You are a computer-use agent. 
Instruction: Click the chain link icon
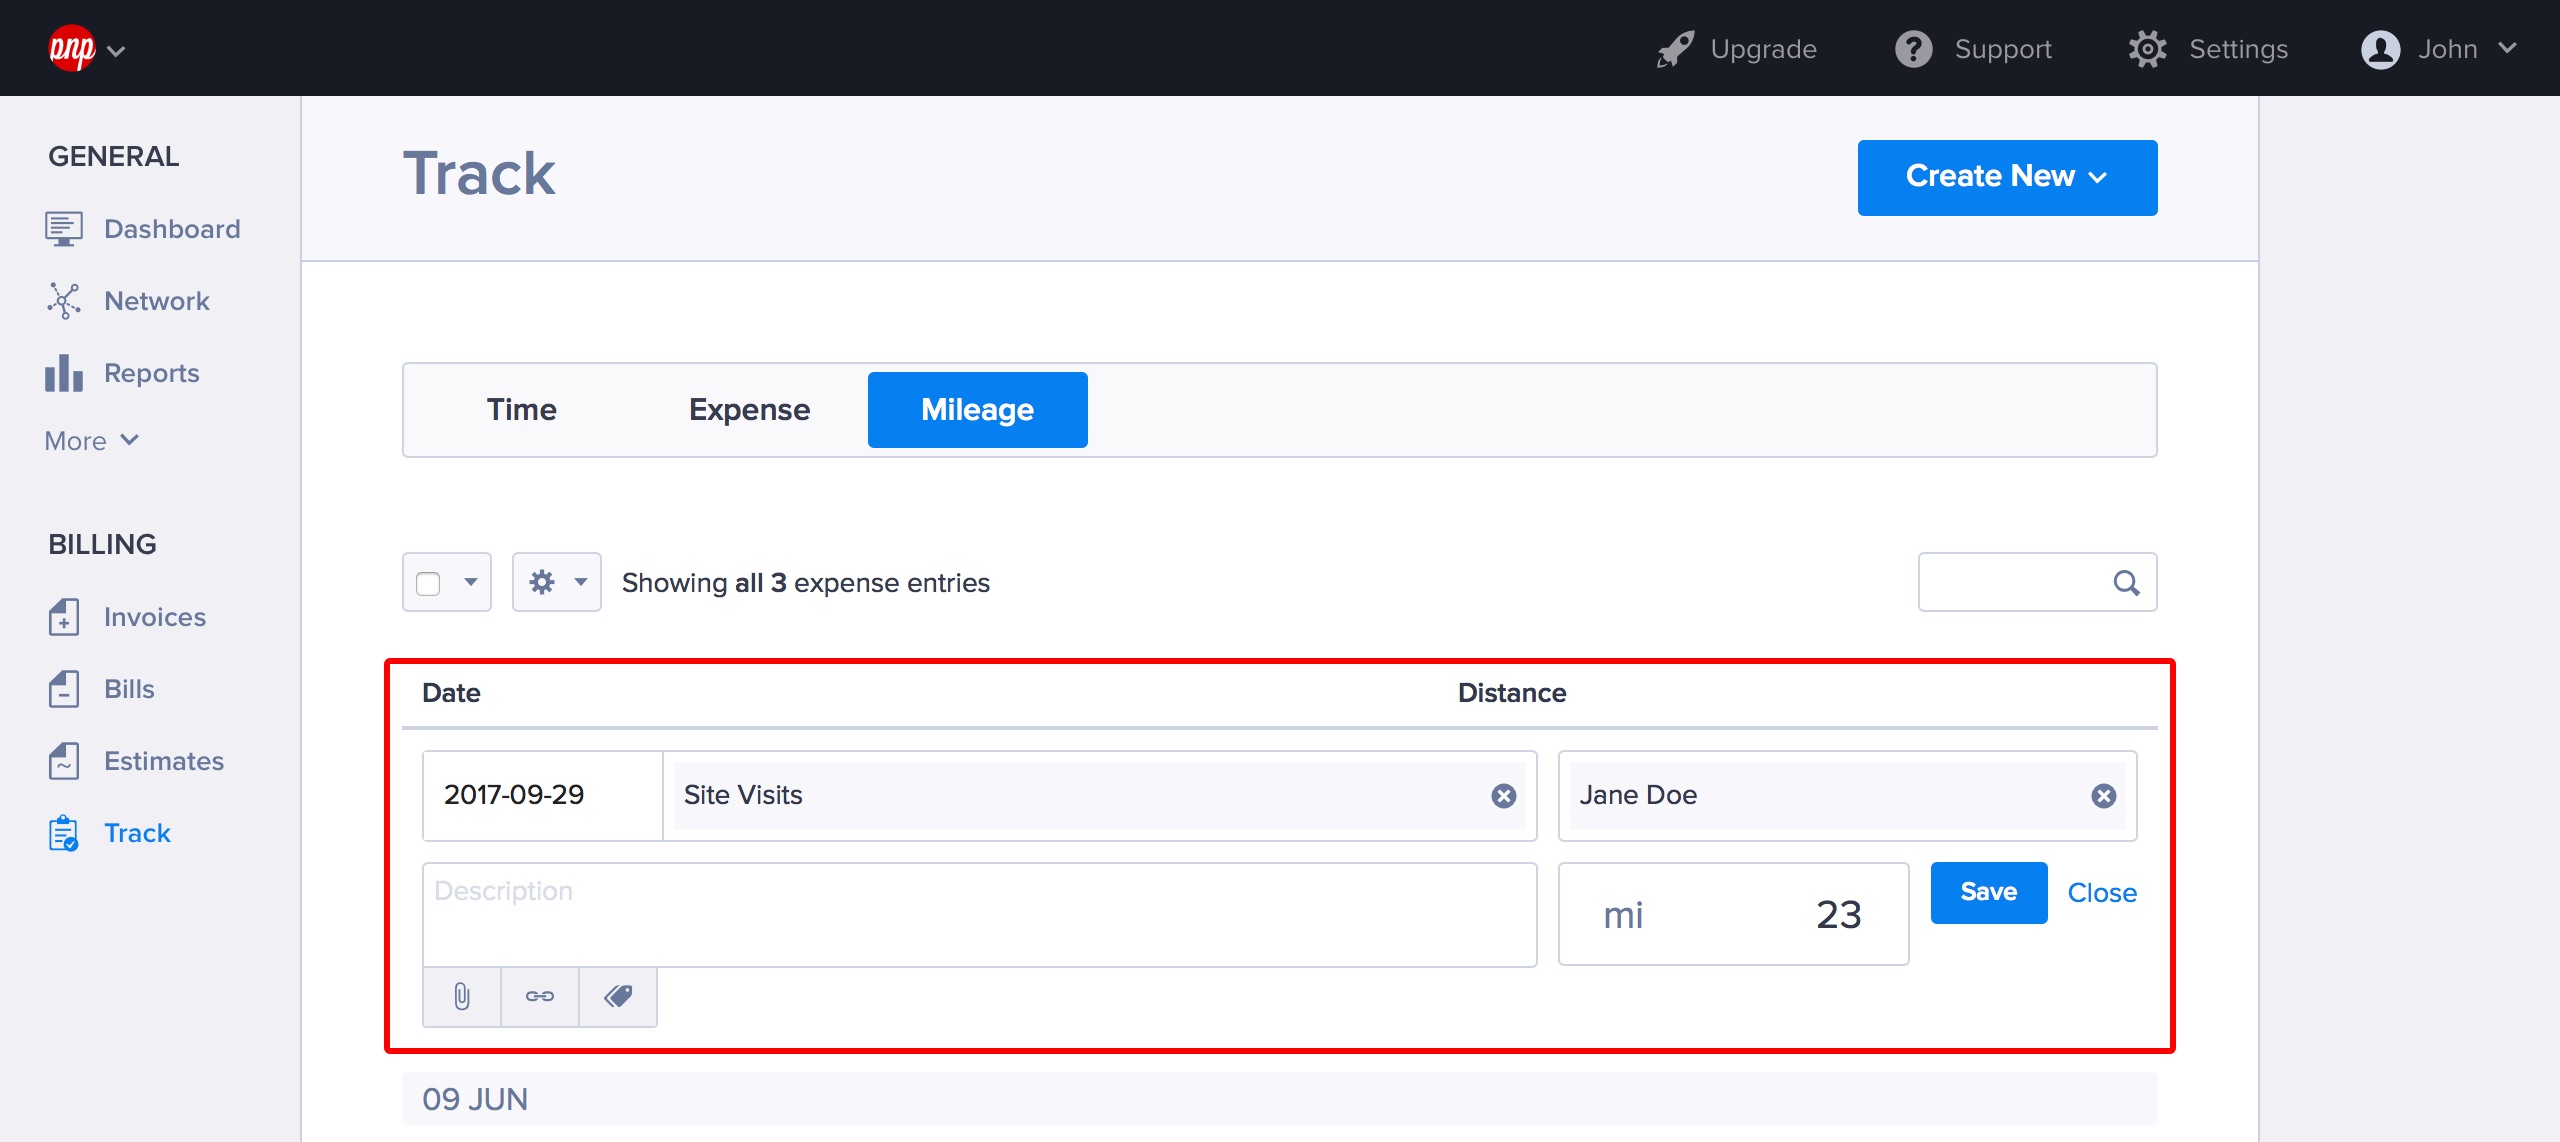(540, 996)
